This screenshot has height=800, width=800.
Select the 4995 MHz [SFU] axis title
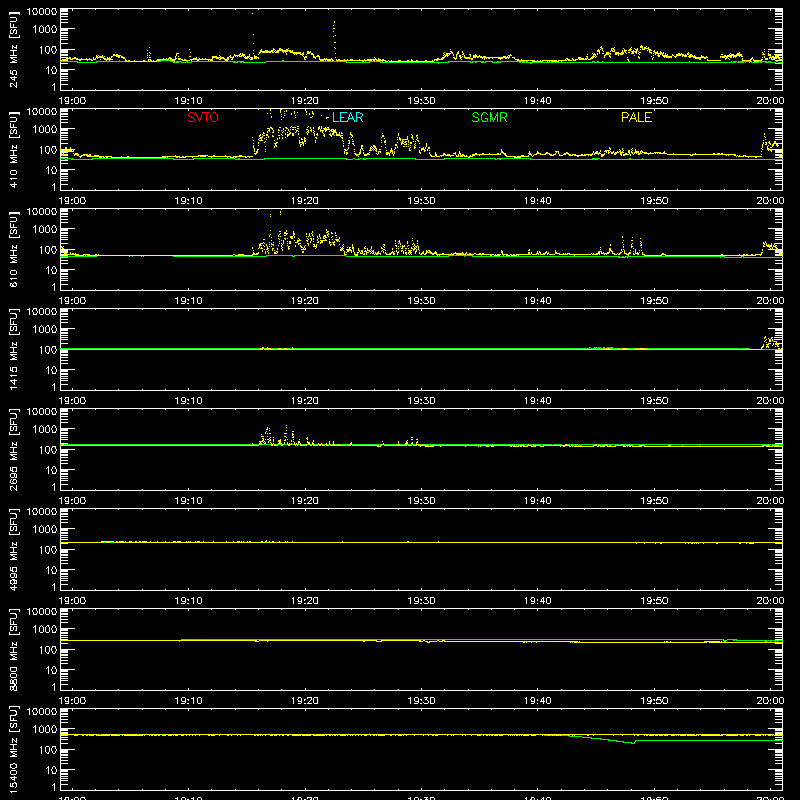tap(13, 551)
